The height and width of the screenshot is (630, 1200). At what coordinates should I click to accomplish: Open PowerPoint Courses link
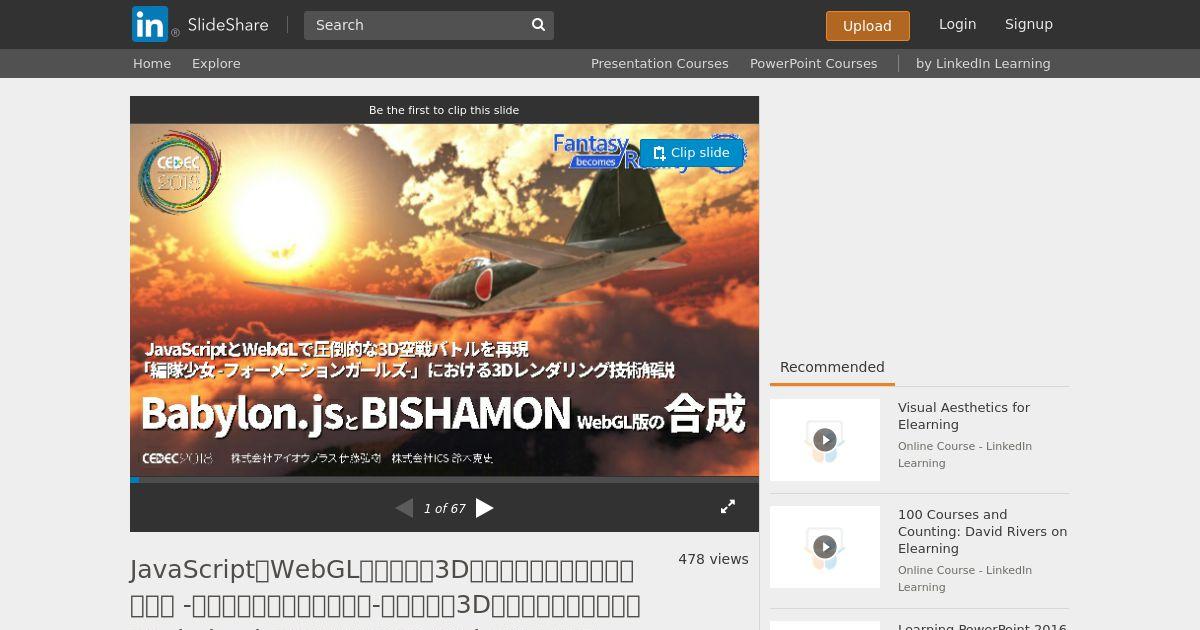tap(813, 63)
